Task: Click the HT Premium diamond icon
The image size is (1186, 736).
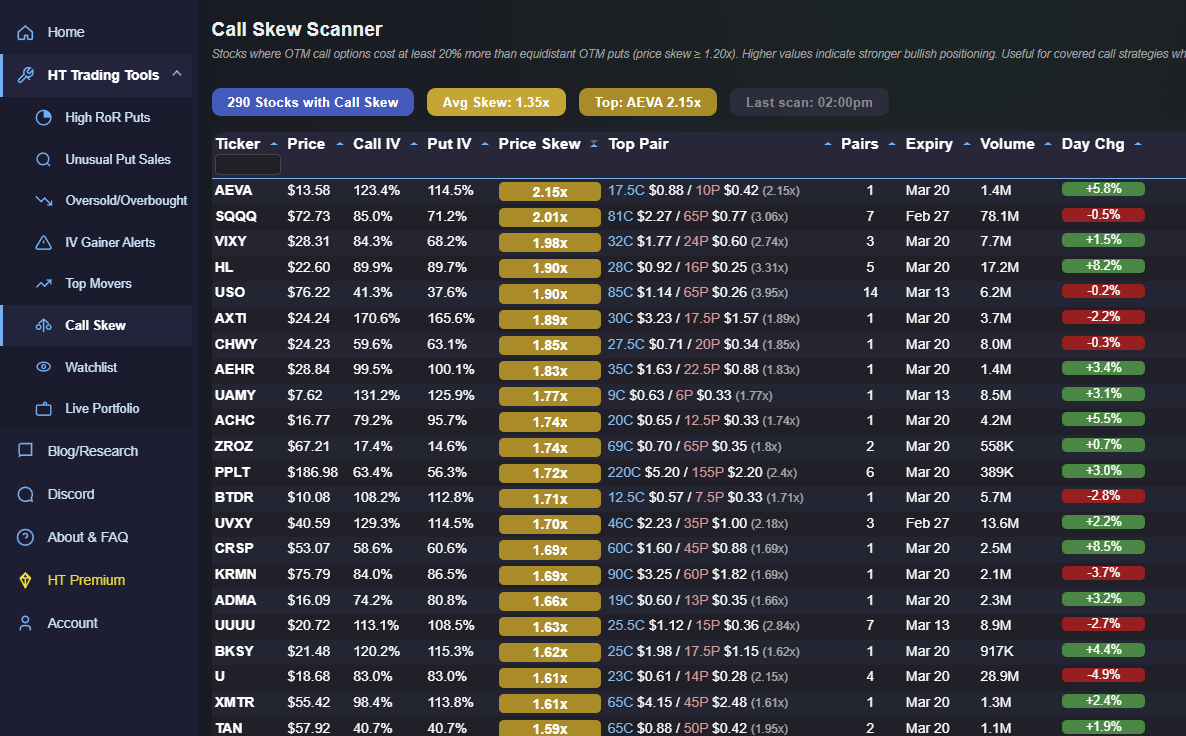Action: point(24,580)
